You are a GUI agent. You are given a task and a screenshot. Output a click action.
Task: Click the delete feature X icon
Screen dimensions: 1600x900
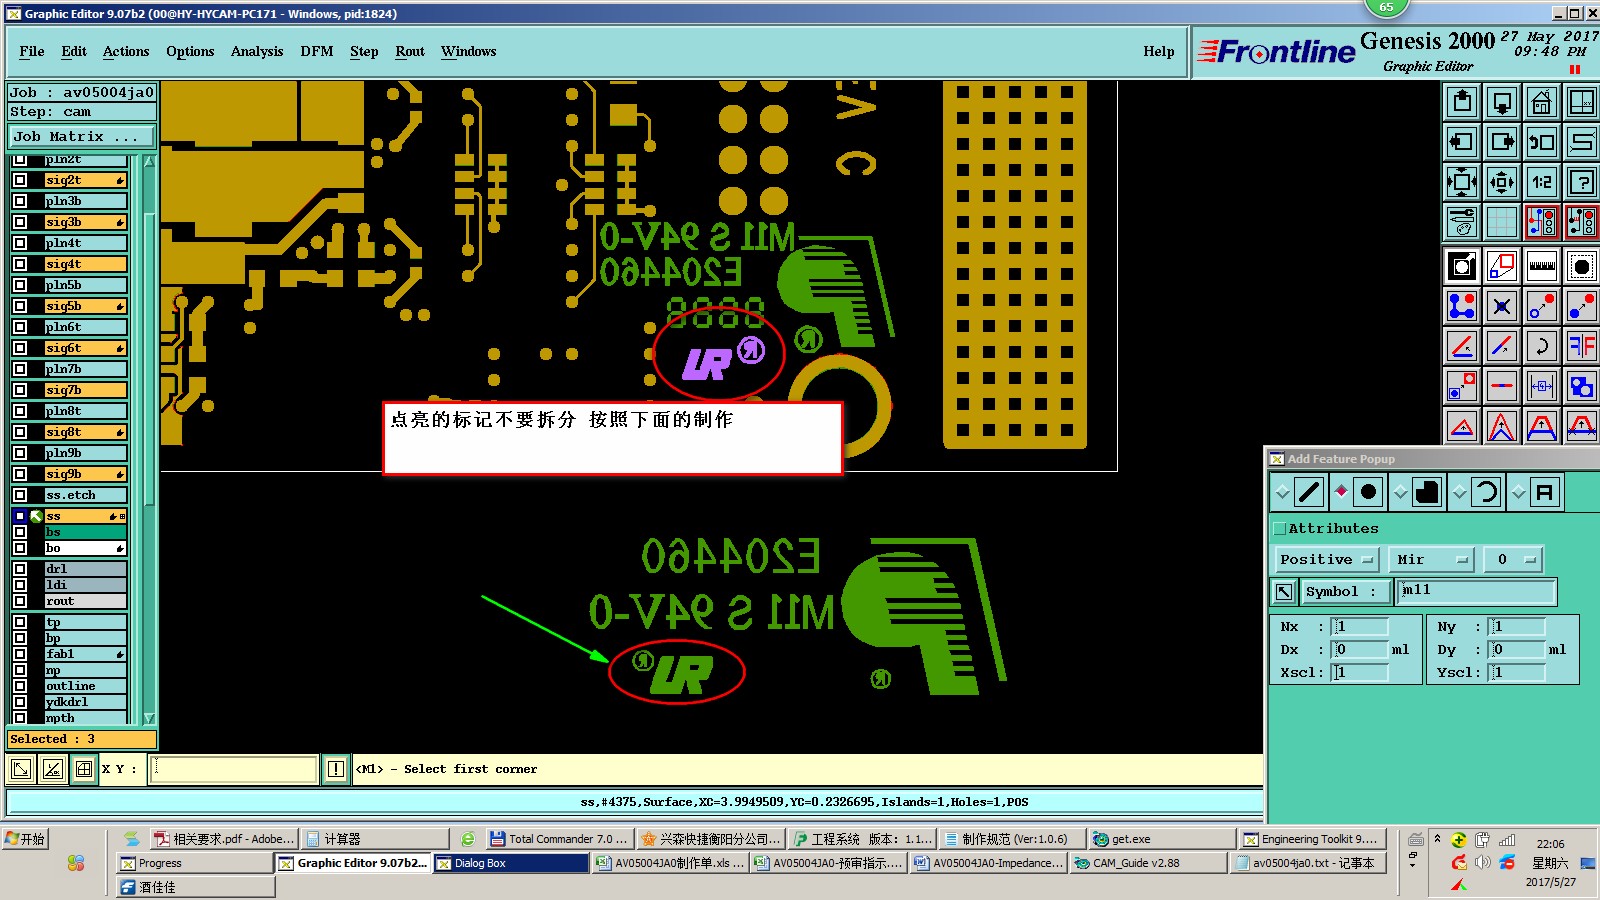pos(1502,306)
